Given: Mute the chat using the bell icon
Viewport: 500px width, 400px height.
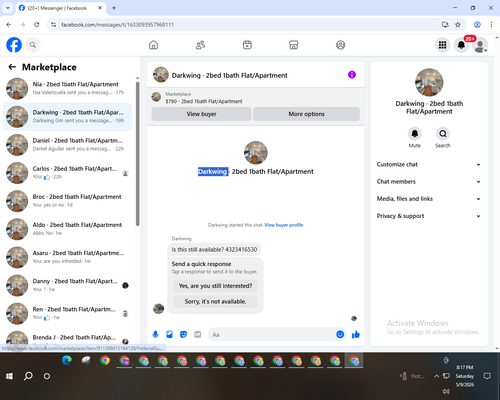Looking at the screenshot, I should coord(415,134).
